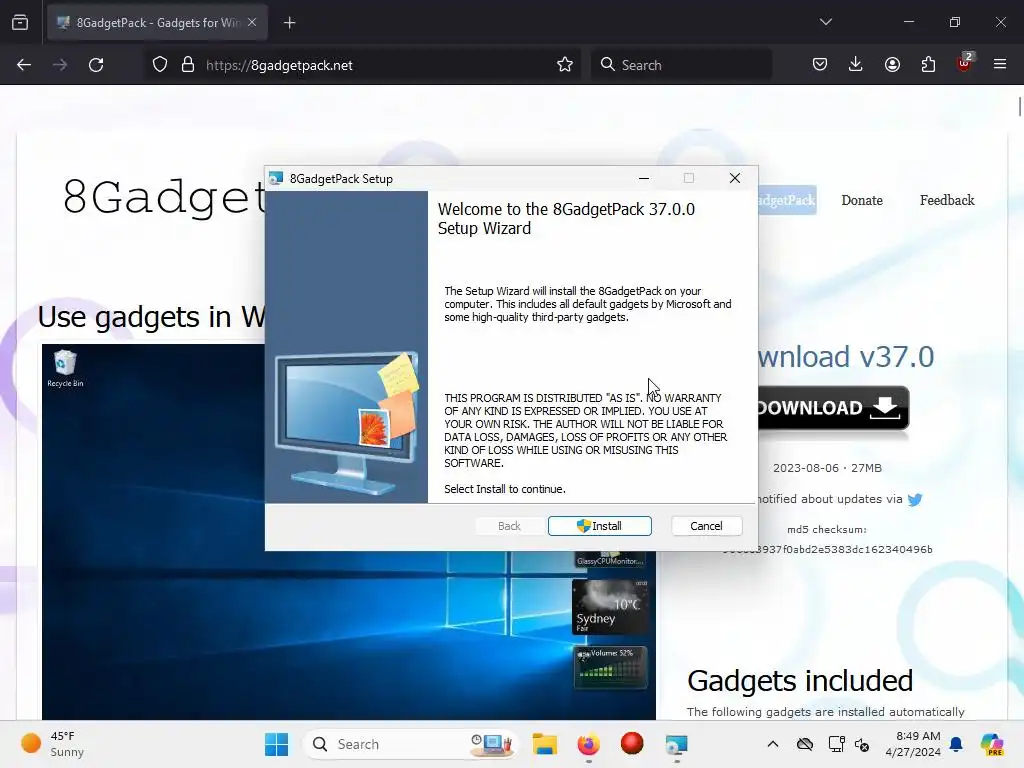Open File Explorer from taskbar

tap(545, 744)
